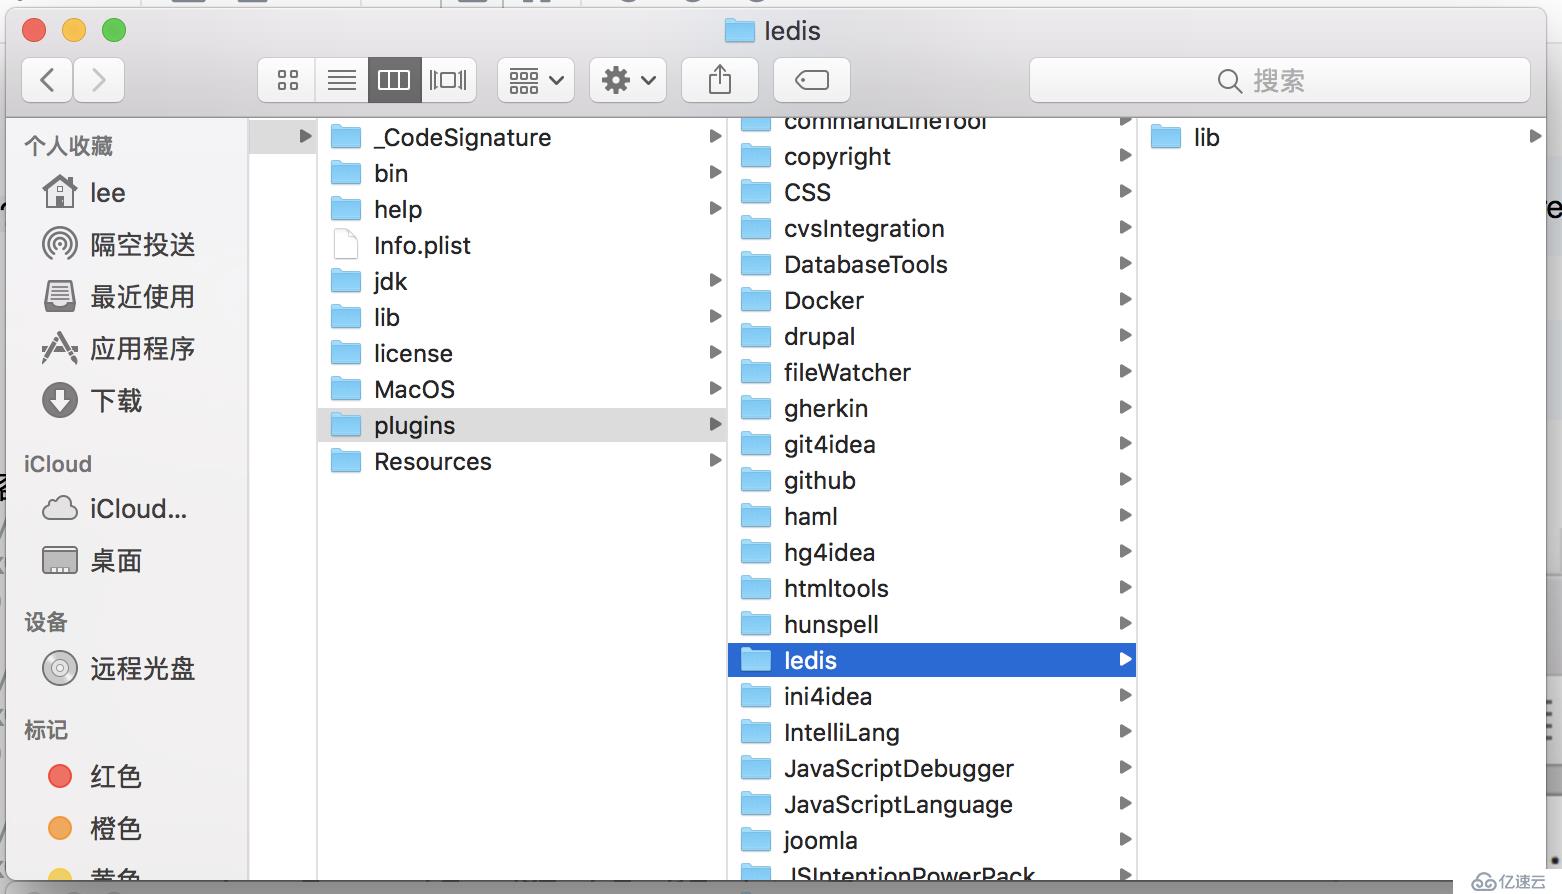Select the joomla folder
This screenshot has width=1562, height=894.
click(x=932, y=840)
